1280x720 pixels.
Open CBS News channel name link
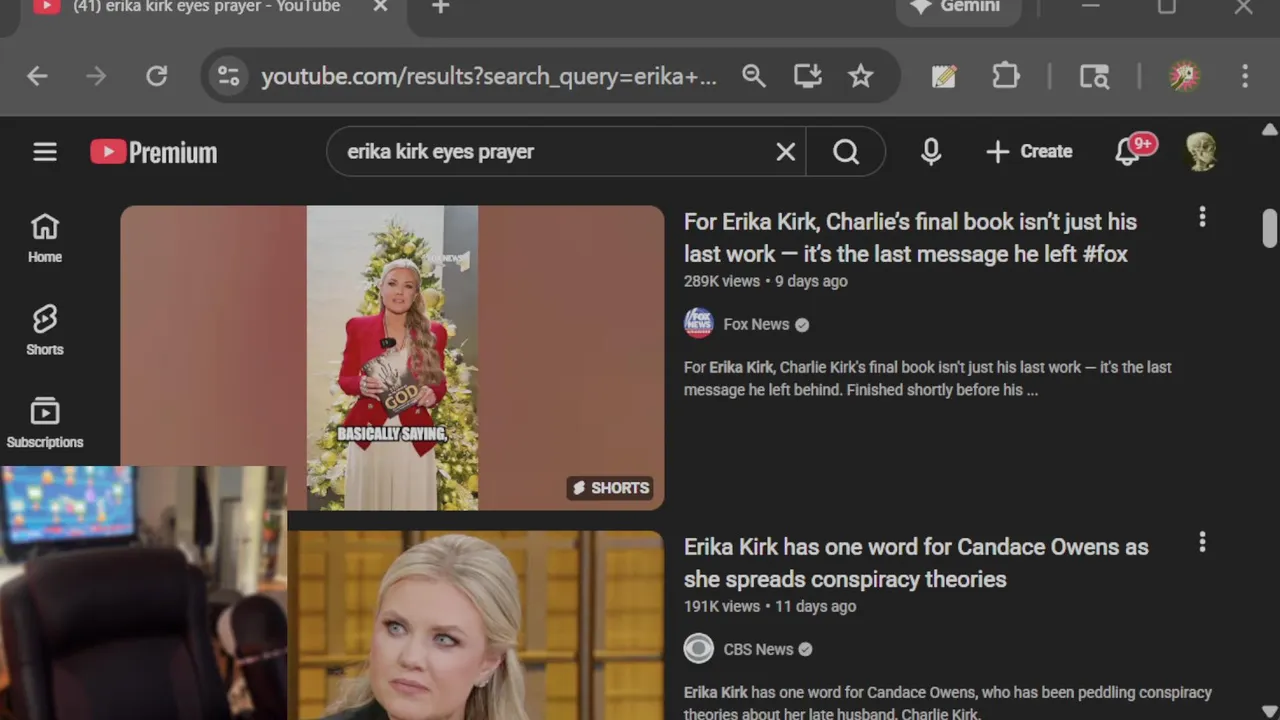coord(758,649)
